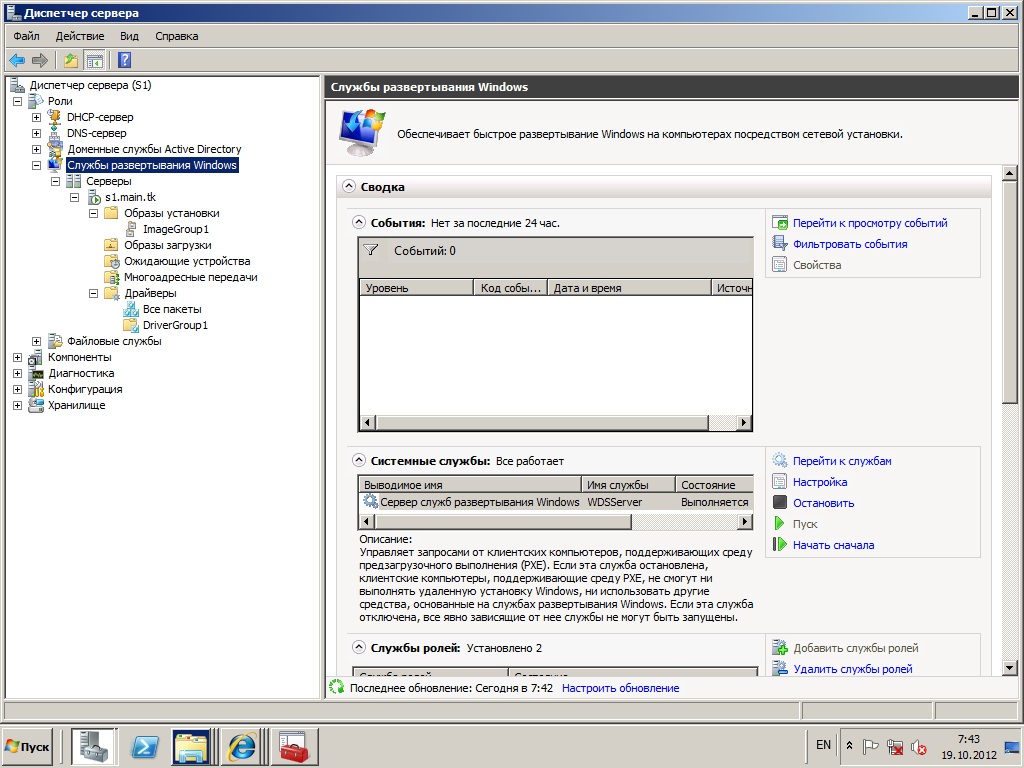Click the s1.main.tk server icon

[x=93, y=197]
